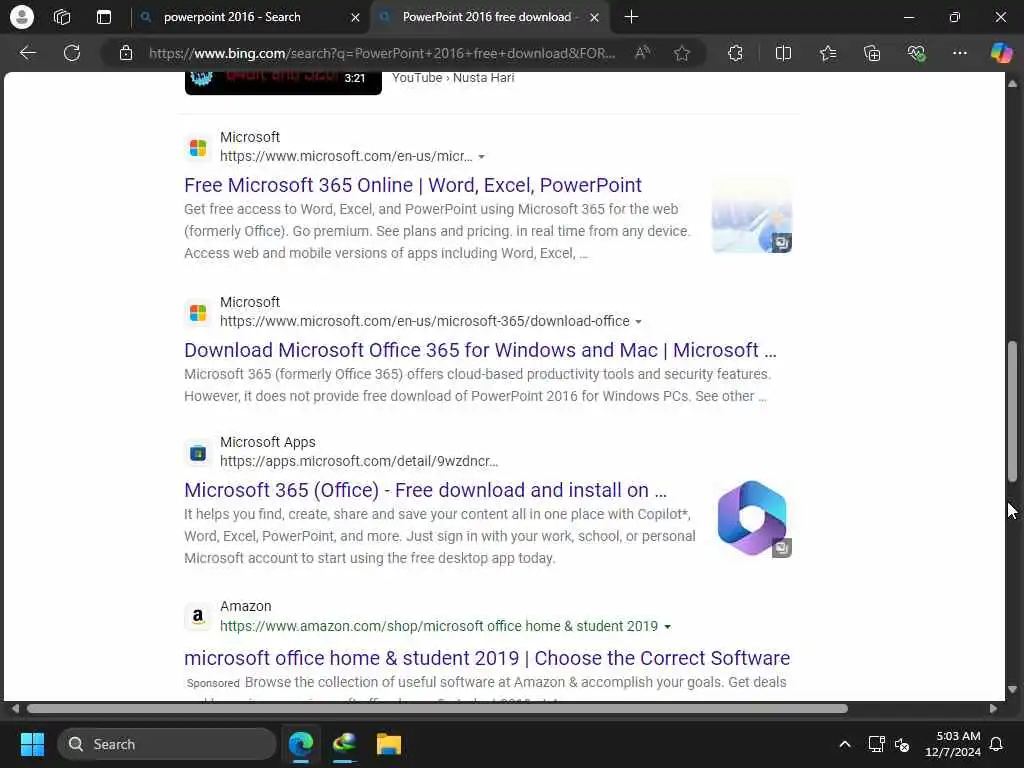The width and height of the screenshot is (1024, 768).
Task: Launch the Copilot sidebar icon
Action: 1001,53
